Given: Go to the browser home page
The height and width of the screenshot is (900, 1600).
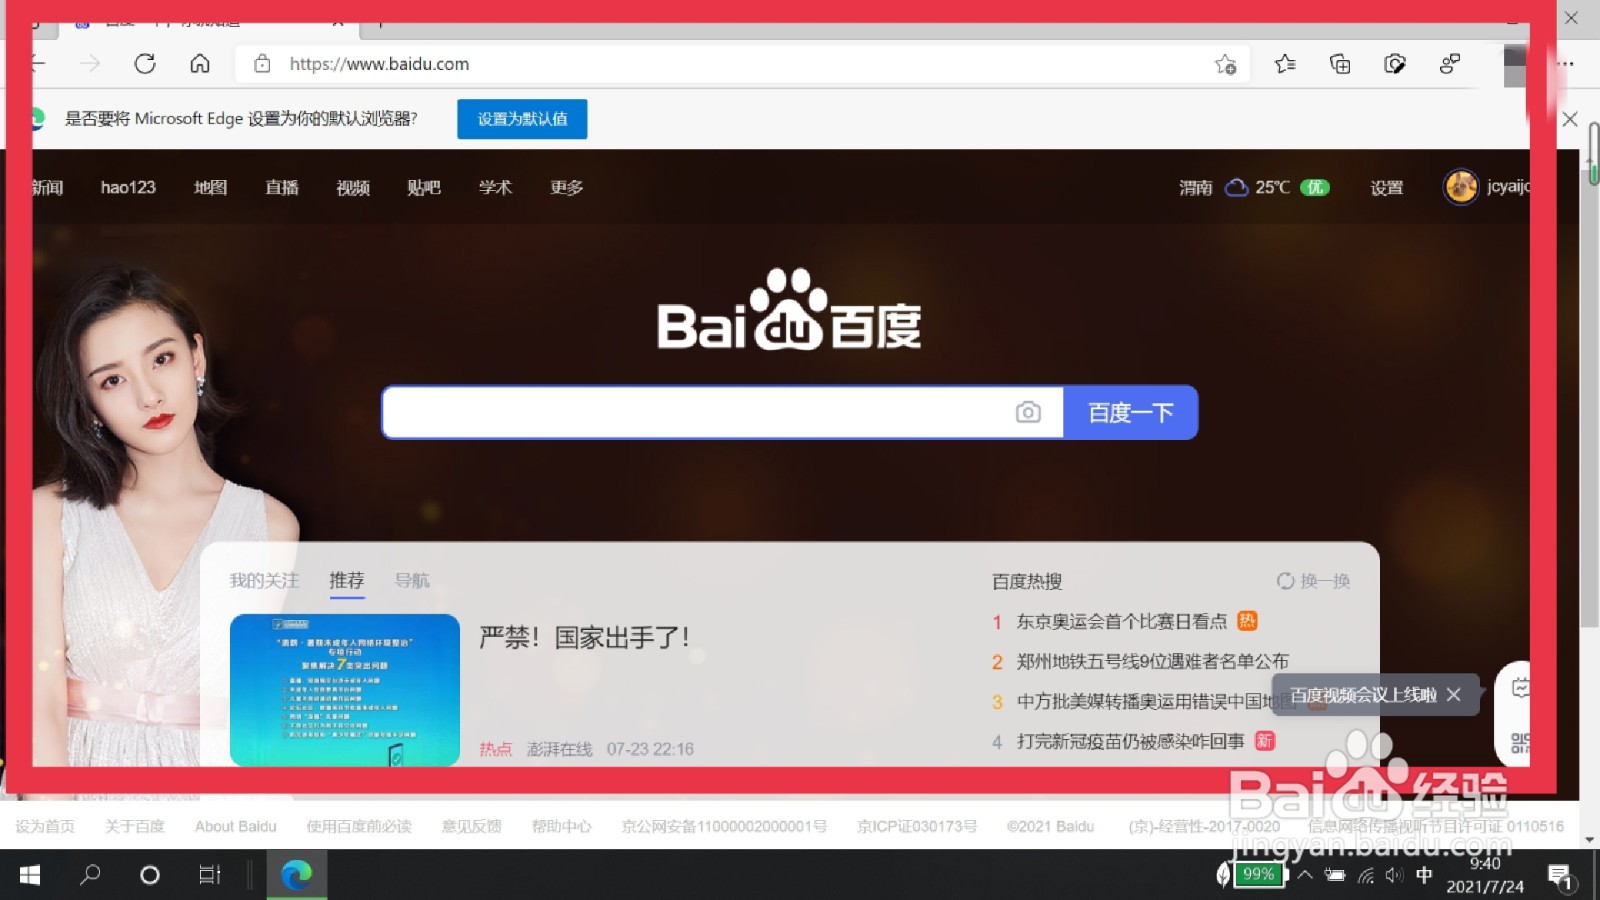Looking at the screenshot, I should tap(200, 63).
